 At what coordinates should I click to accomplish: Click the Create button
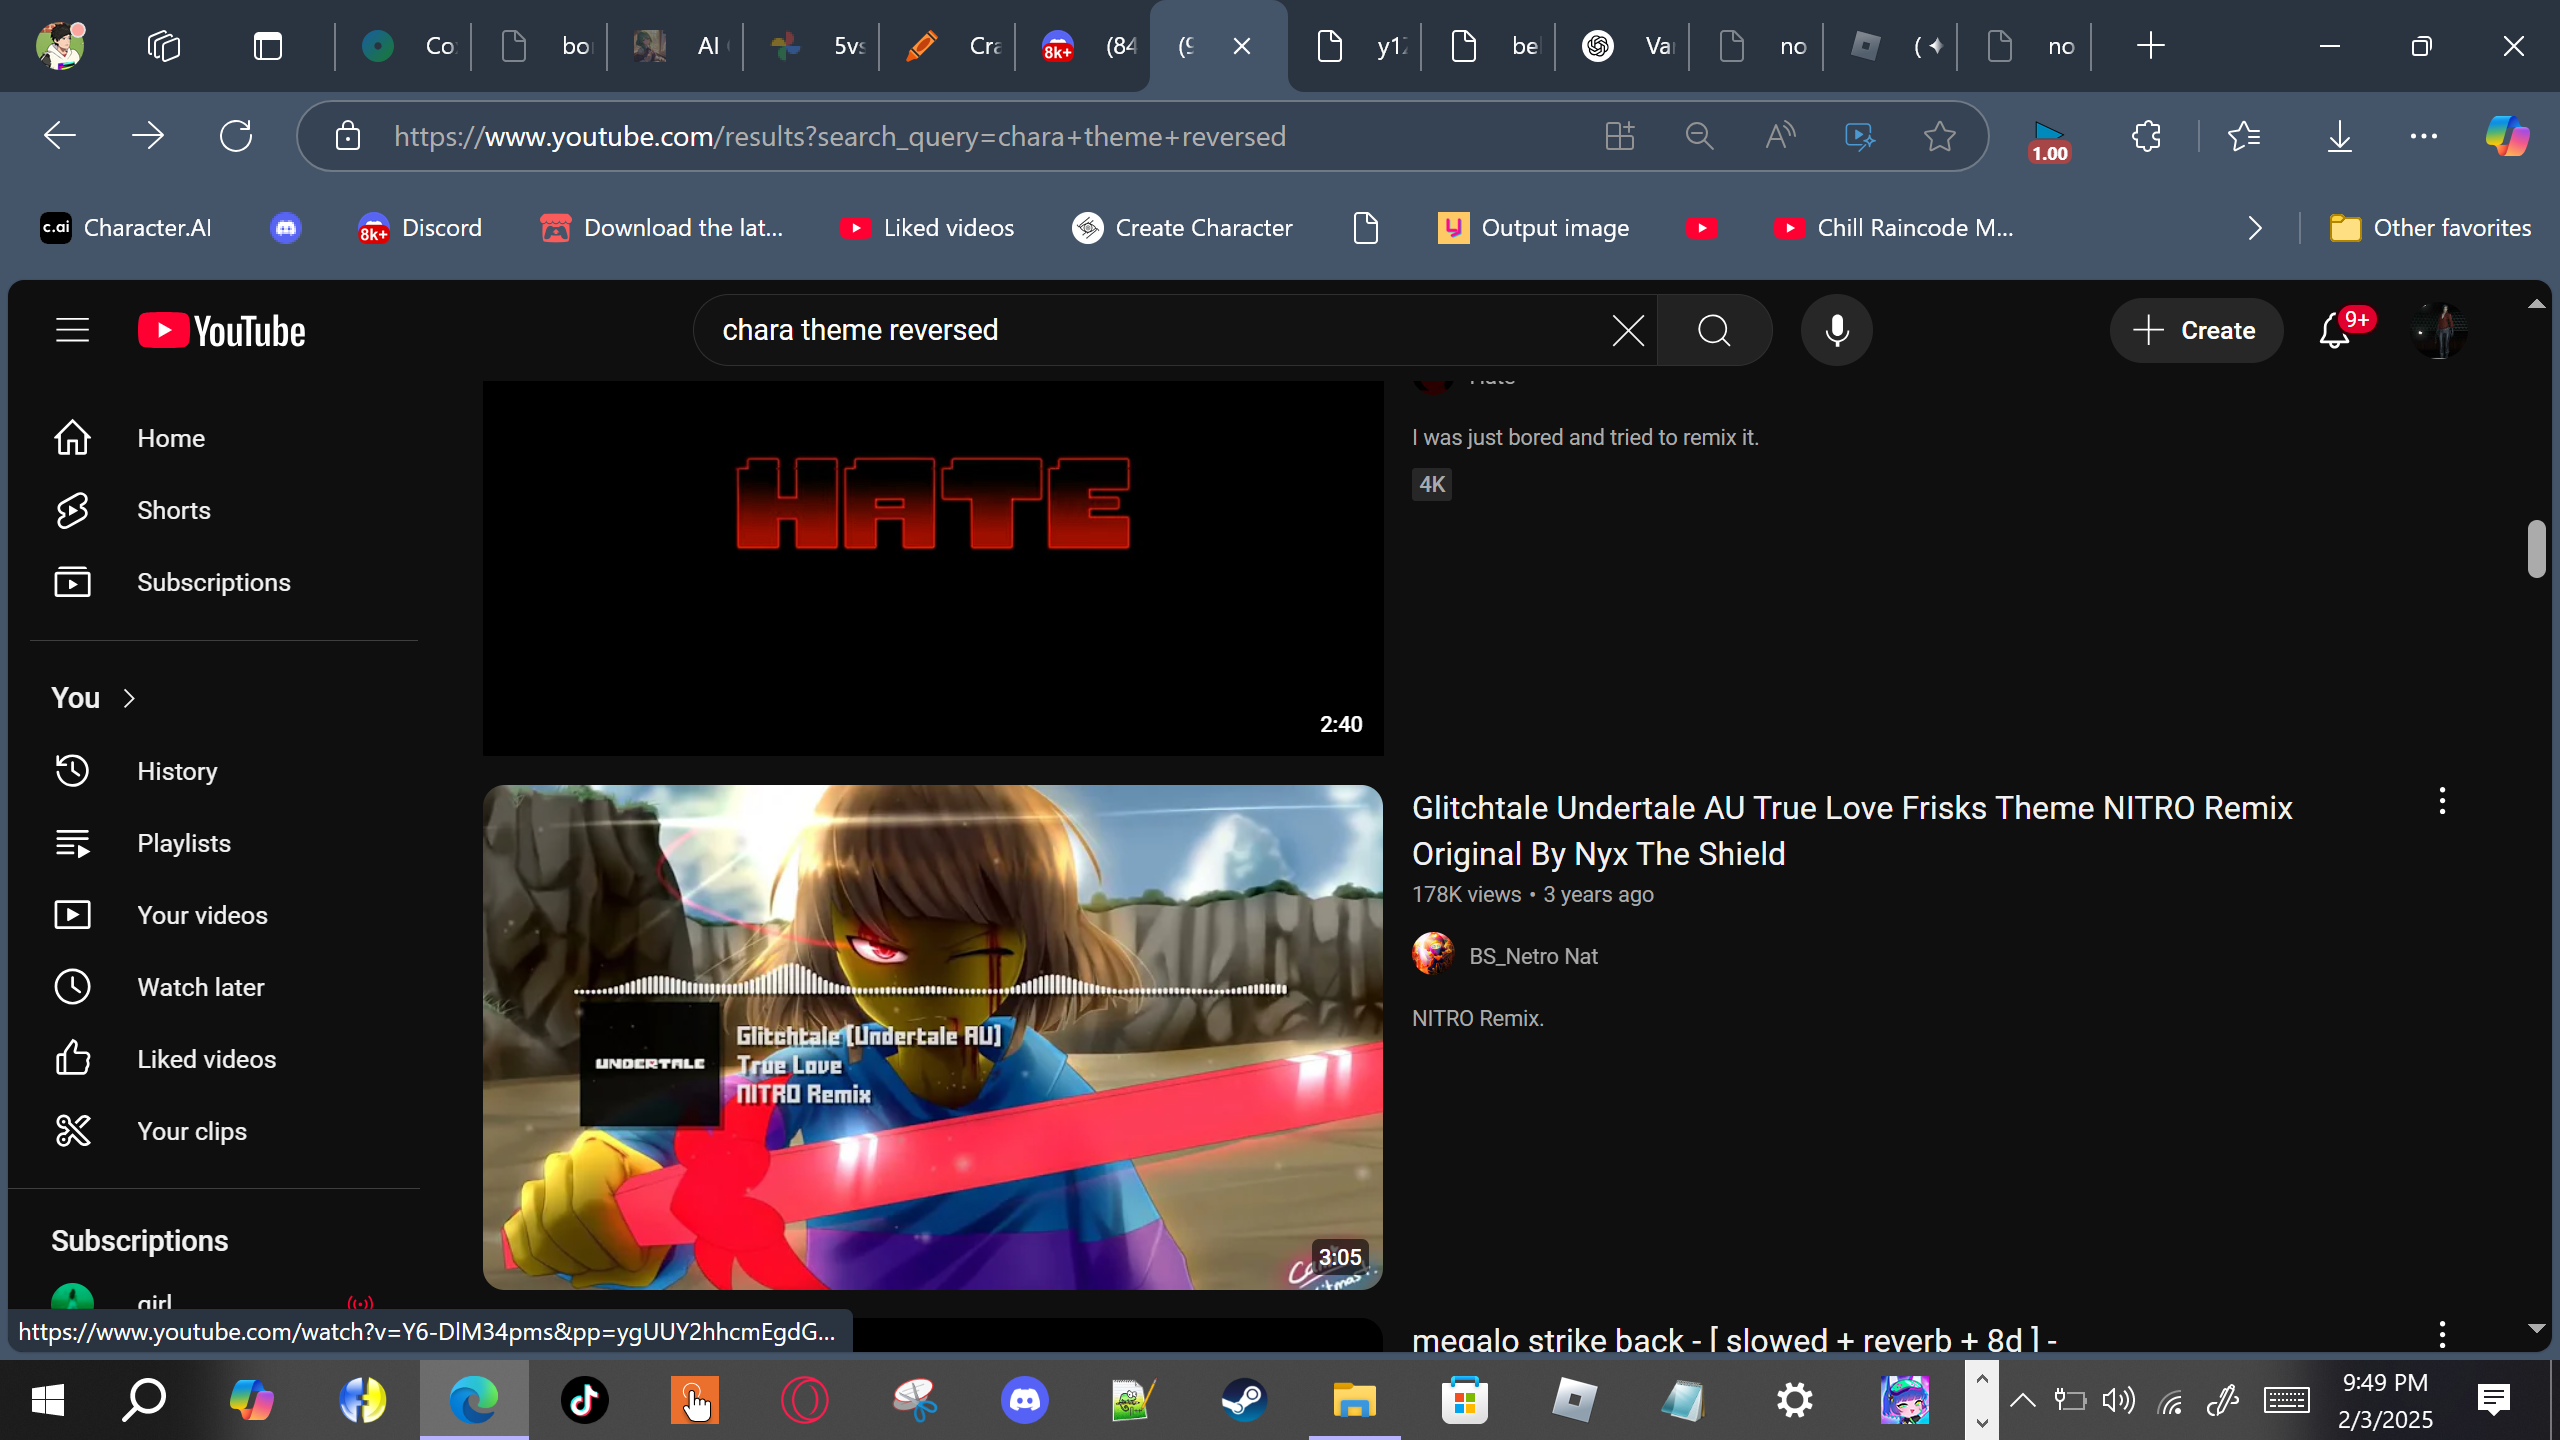tap(2196, 330)
